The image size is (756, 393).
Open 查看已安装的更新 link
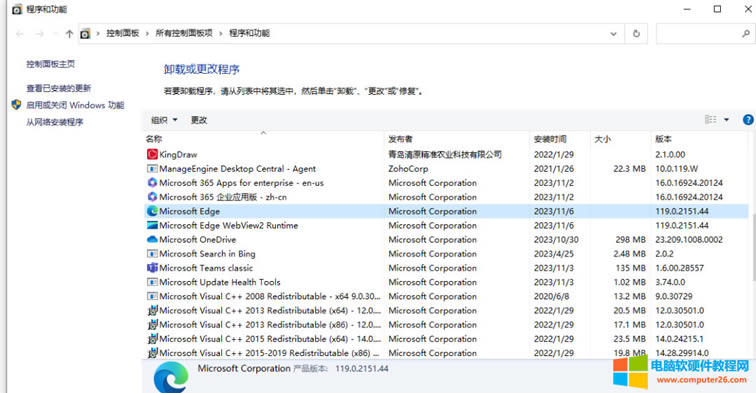pyautogui.click(x=59, y=88)
